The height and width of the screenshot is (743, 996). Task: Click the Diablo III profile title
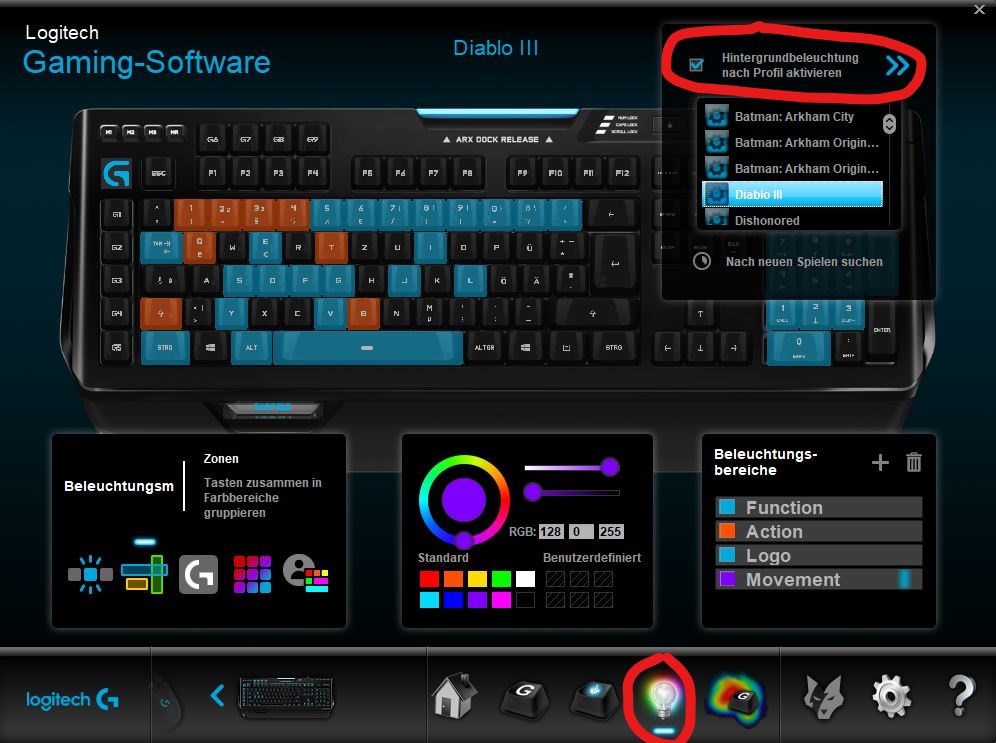tap(495, 48)
